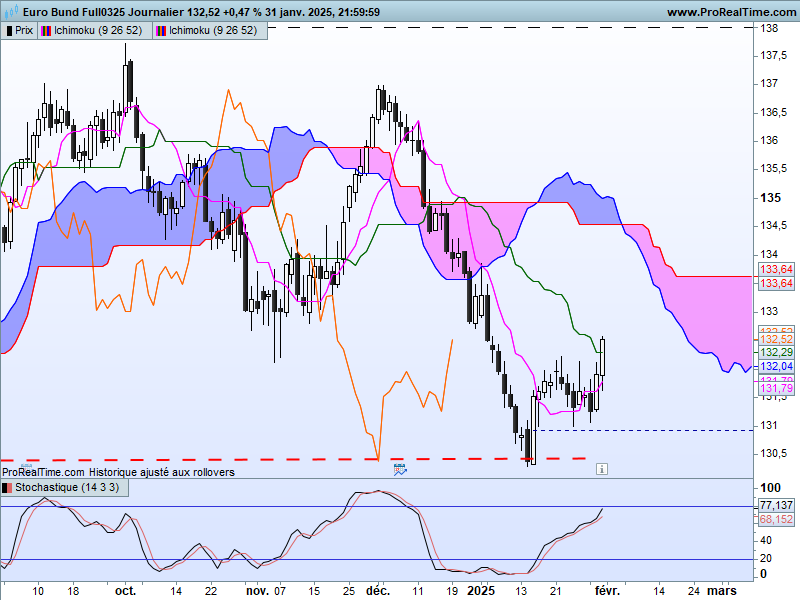Open the small info 'i' icon on chart
Viewport: 800px width, 600px height.
point(602,469)
